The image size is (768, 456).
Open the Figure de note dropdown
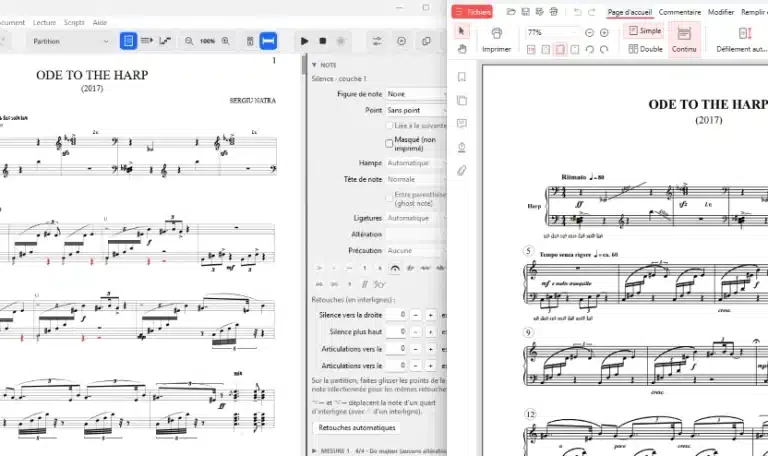tap(416, 94)
